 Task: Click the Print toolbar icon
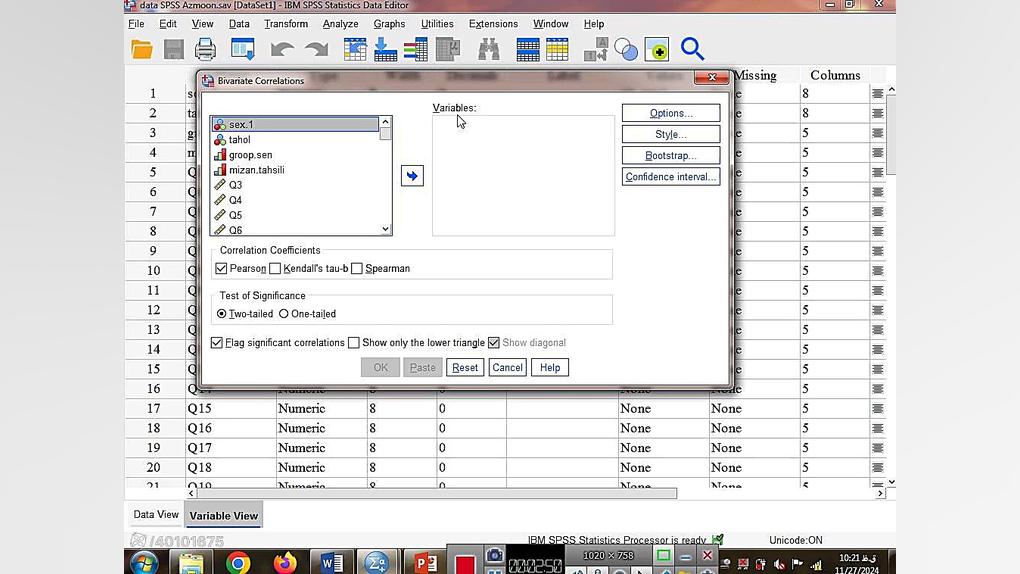point(205,49)
